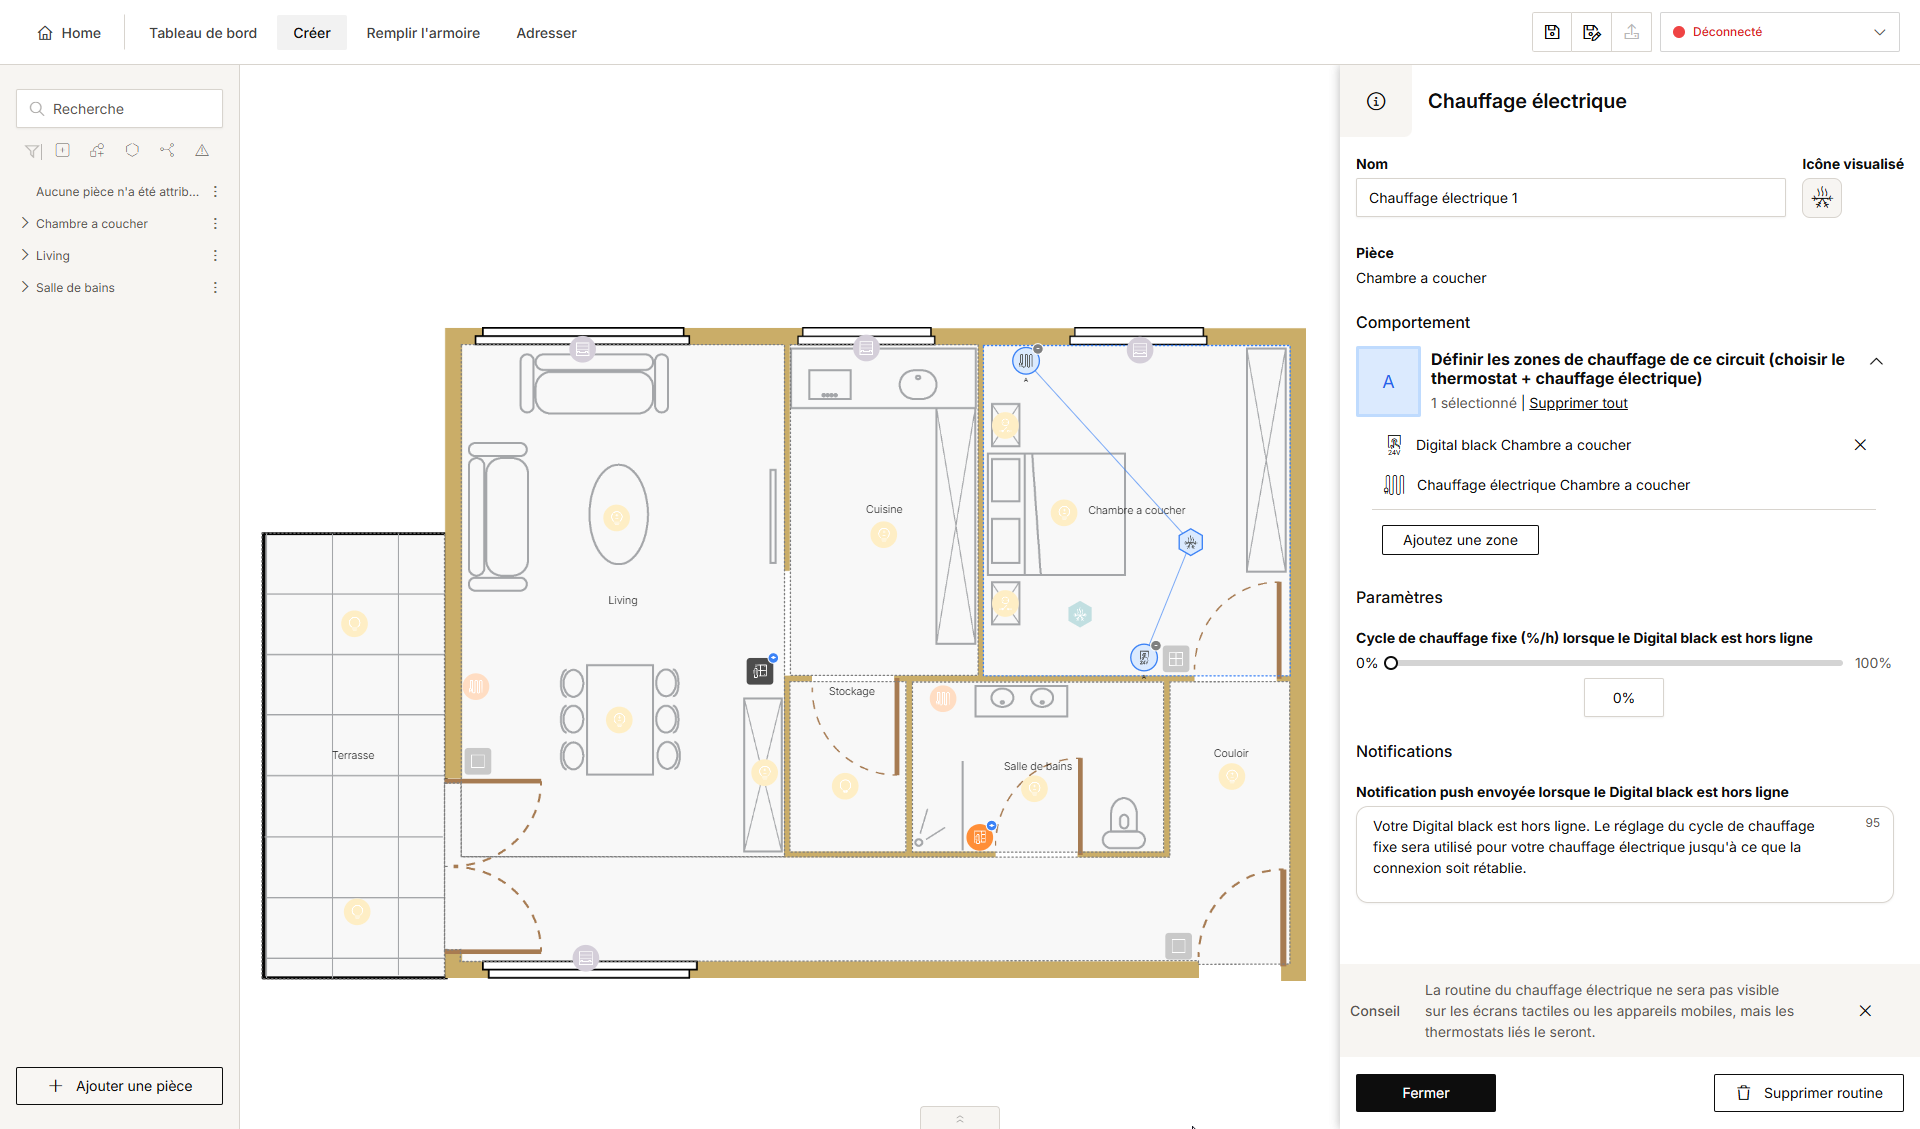Switch to Remplir l'armoire tab
The width and height of the screenshot is (1920, 1129).
[x=423, y=33]
